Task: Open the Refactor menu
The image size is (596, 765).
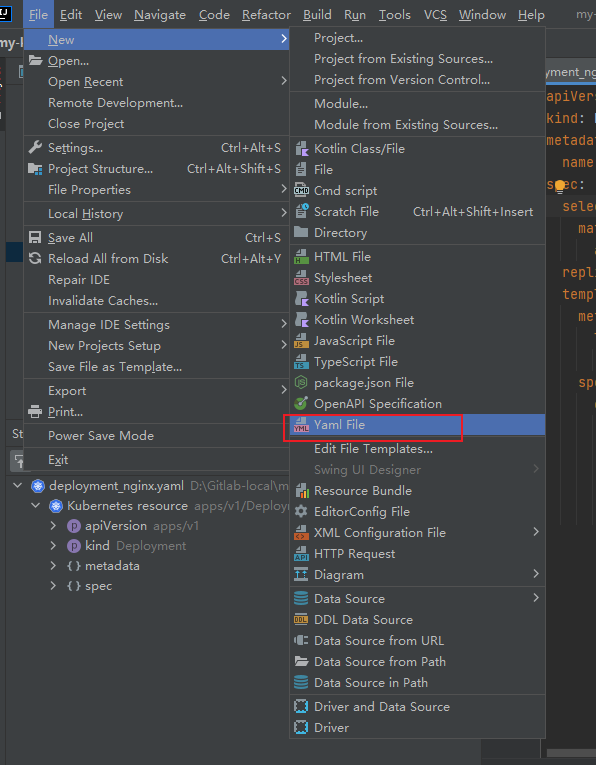Action: tap(266, 15)
